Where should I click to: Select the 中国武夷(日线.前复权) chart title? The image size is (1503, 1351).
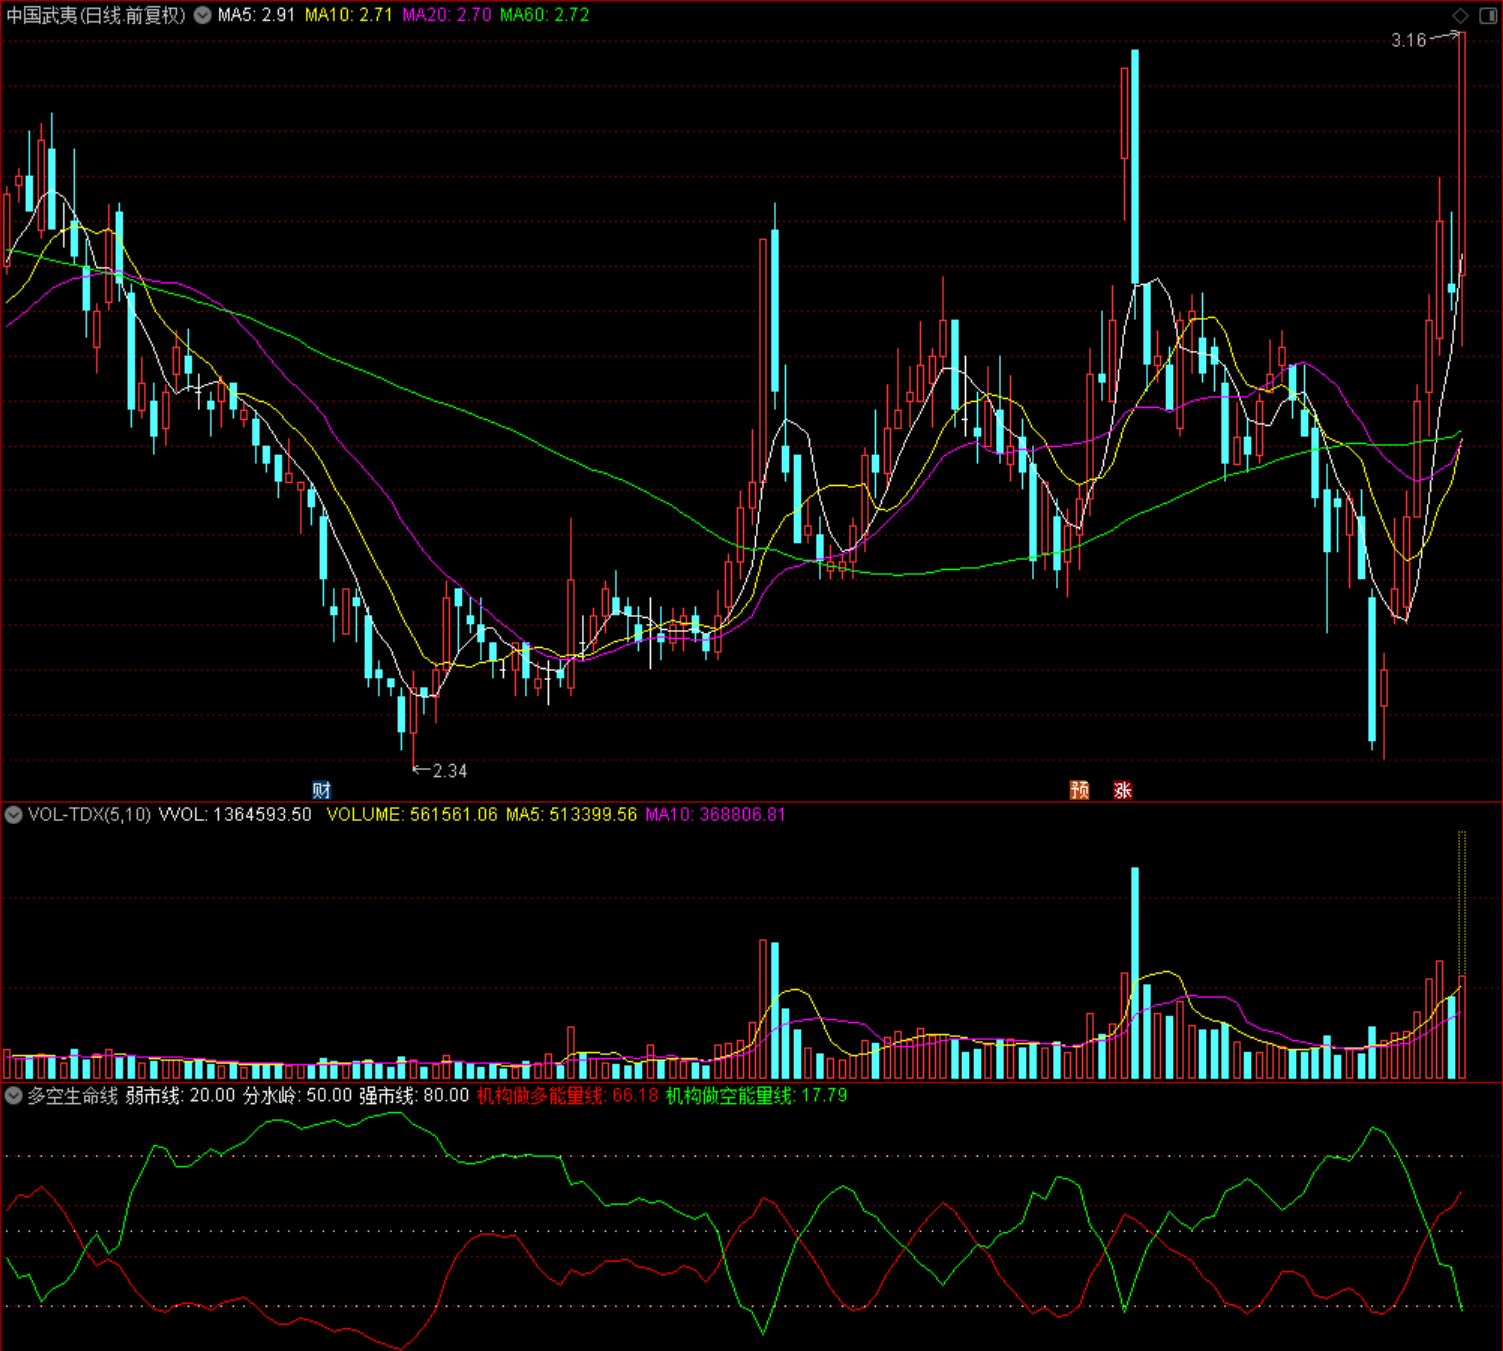pos(96,15)
